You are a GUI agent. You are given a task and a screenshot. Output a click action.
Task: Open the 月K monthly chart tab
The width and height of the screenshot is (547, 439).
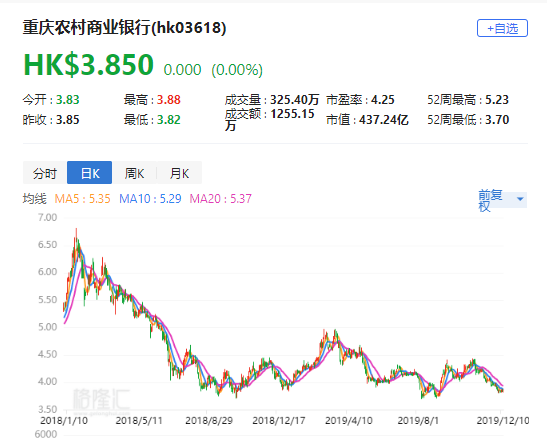click(x=179, y=173)
